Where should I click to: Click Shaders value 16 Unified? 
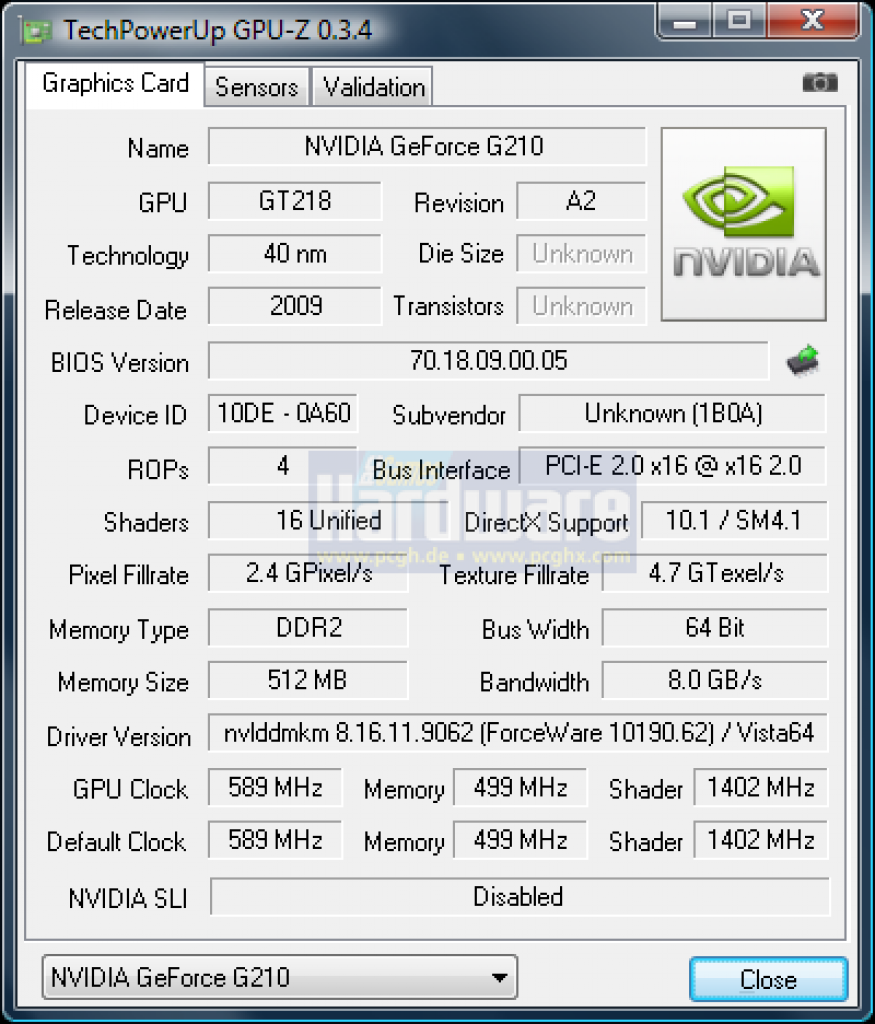click(328, 520)
